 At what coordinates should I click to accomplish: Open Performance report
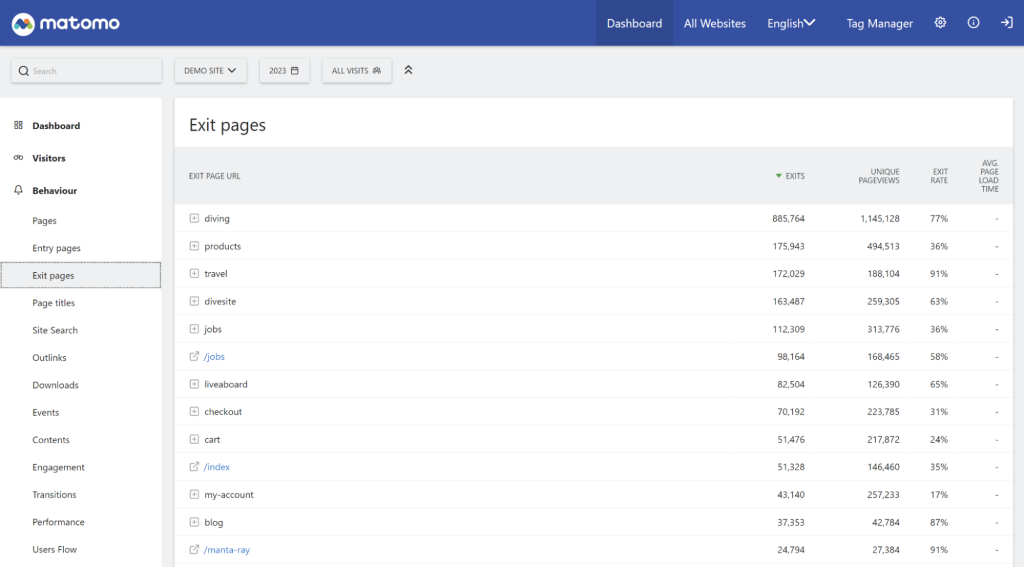click(x=58, y=523)
